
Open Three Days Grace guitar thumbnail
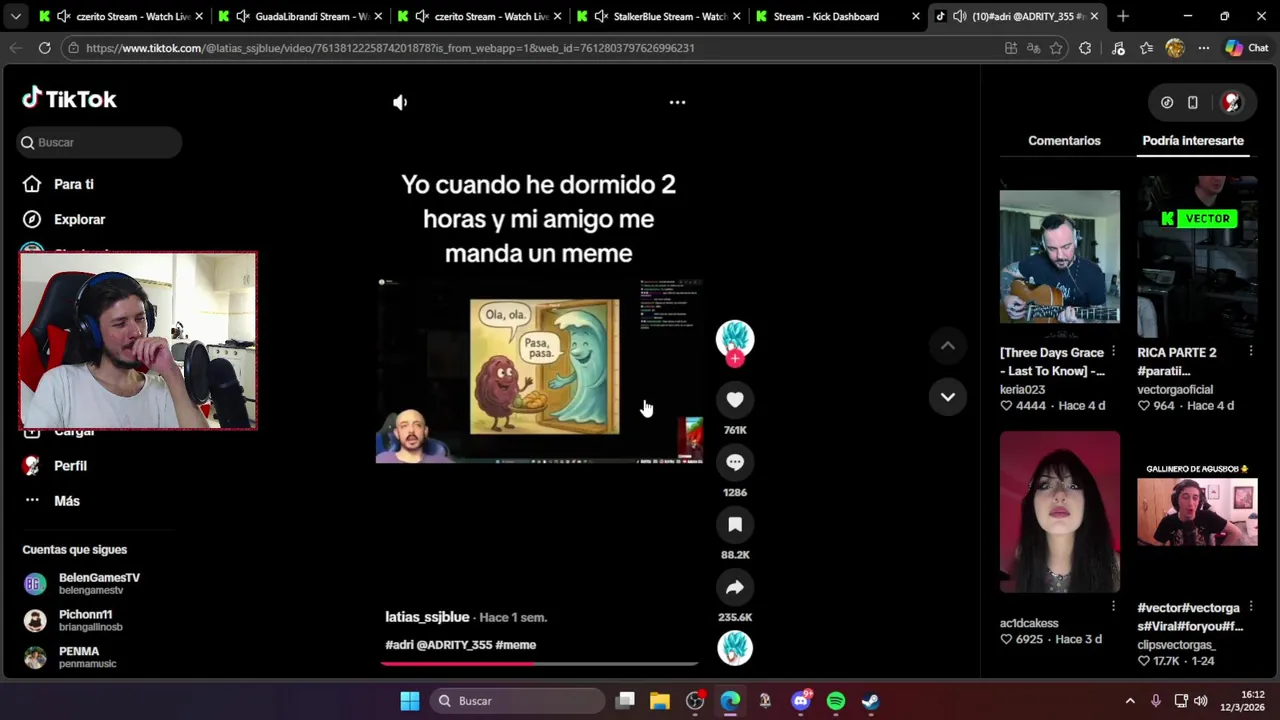1060,257
